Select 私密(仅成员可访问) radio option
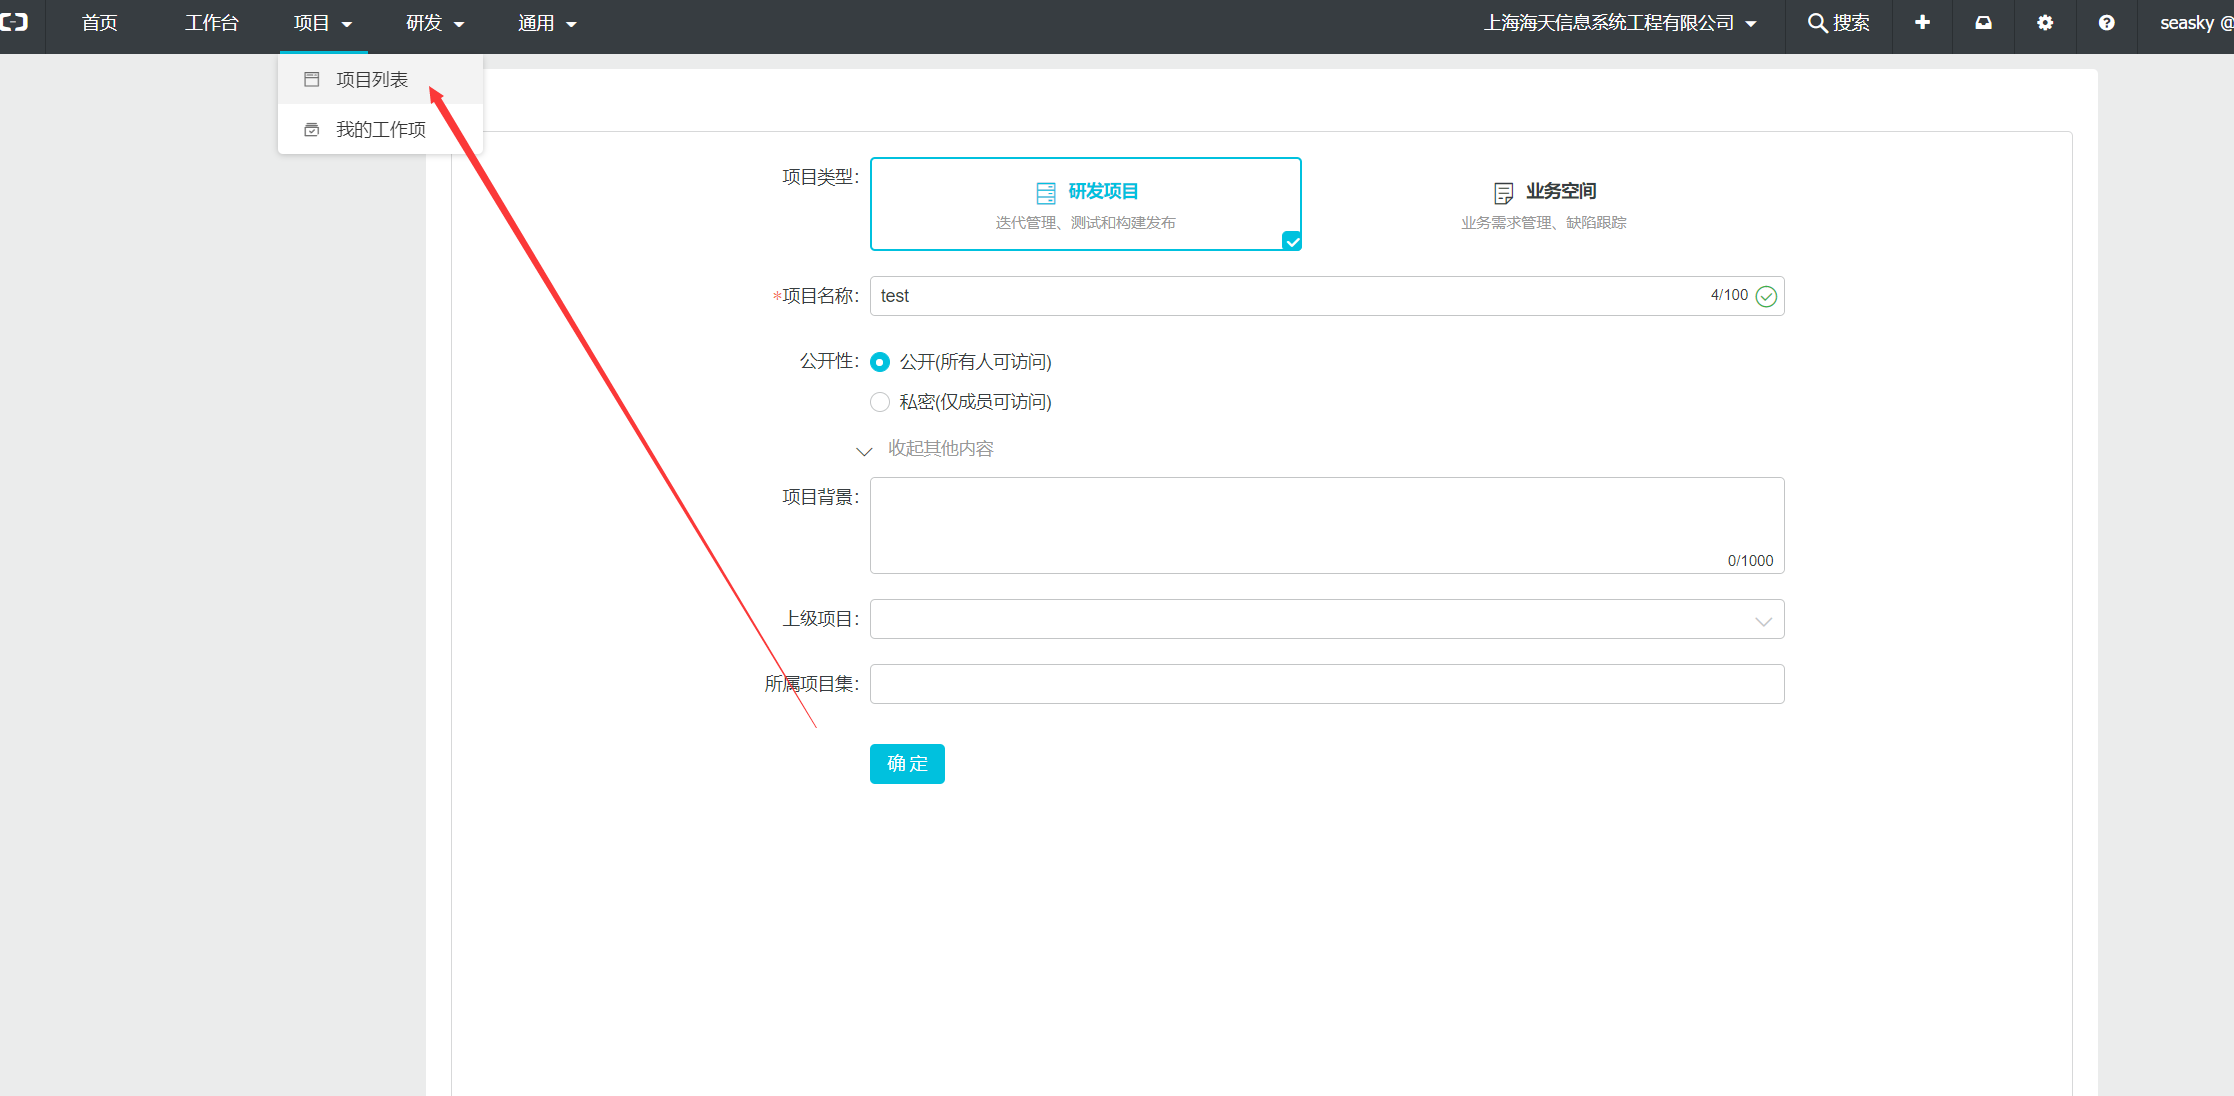This screenshot has height=1096, width=2234. 880,402
